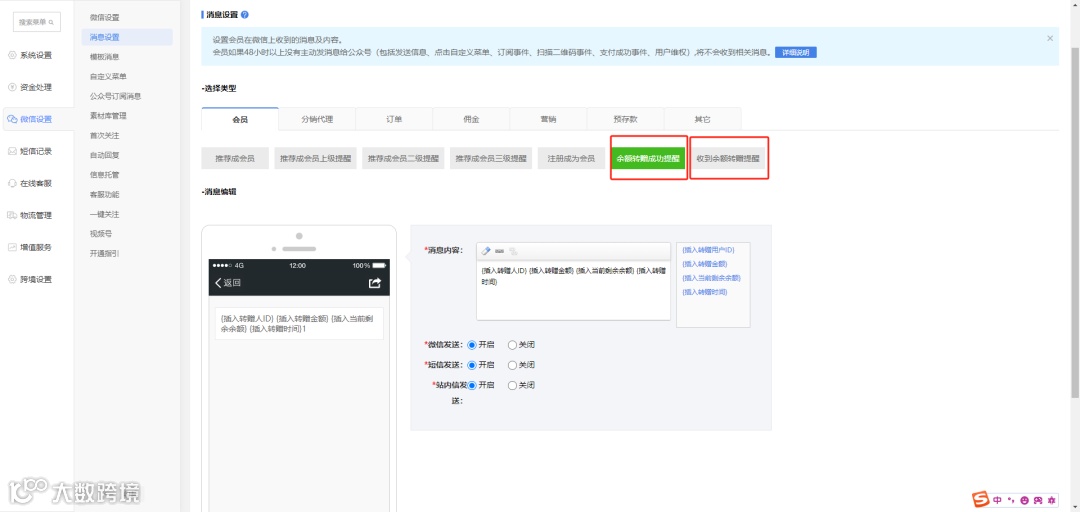This screenshot has width=1080, height=512.
Task: Click the search magnifier in 搜索菜单 box
Action: coord(51,22)
